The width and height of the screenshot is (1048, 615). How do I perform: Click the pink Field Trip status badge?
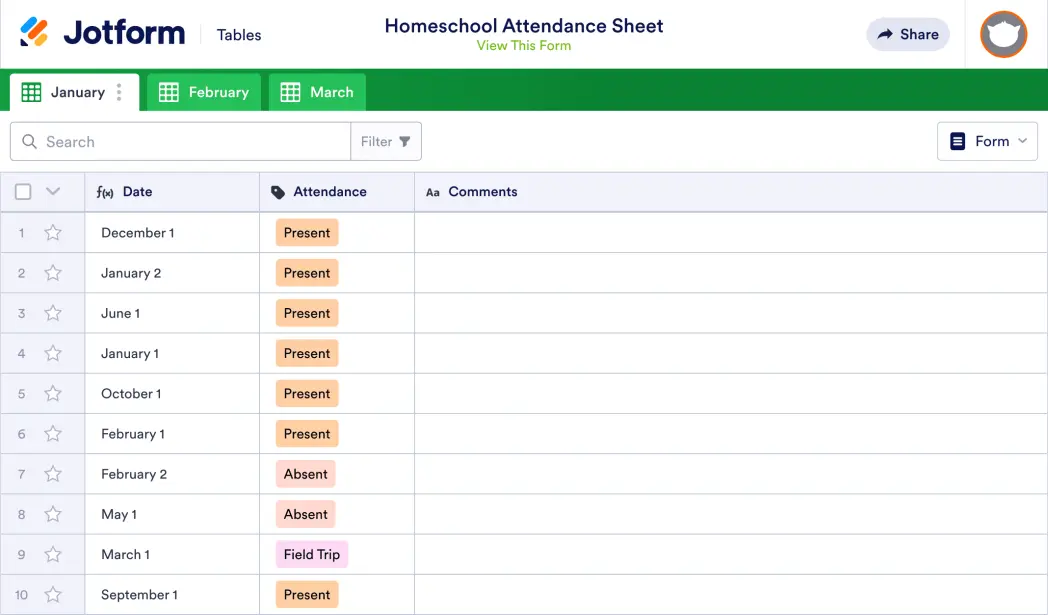311,553
